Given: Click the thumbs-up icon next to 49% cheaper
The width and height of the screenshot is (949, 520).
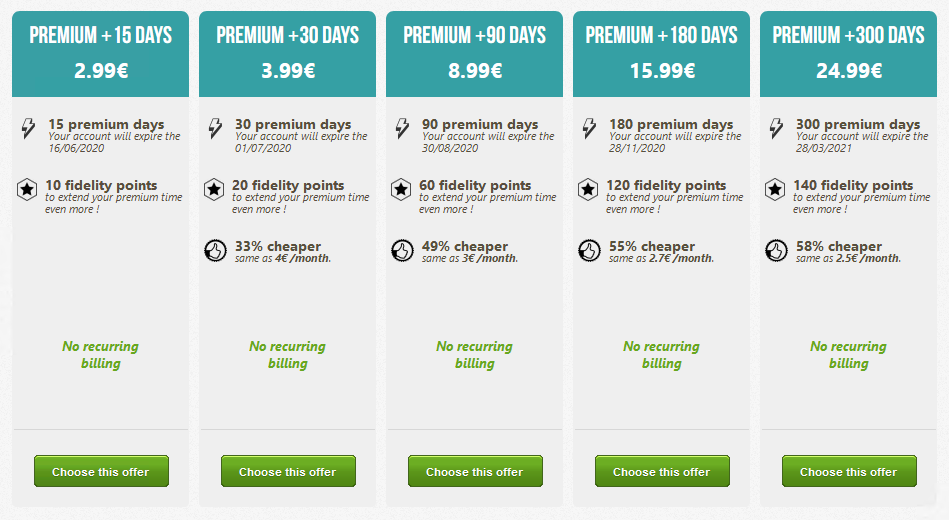Looking at the screenshot, I should coord(402,251).
